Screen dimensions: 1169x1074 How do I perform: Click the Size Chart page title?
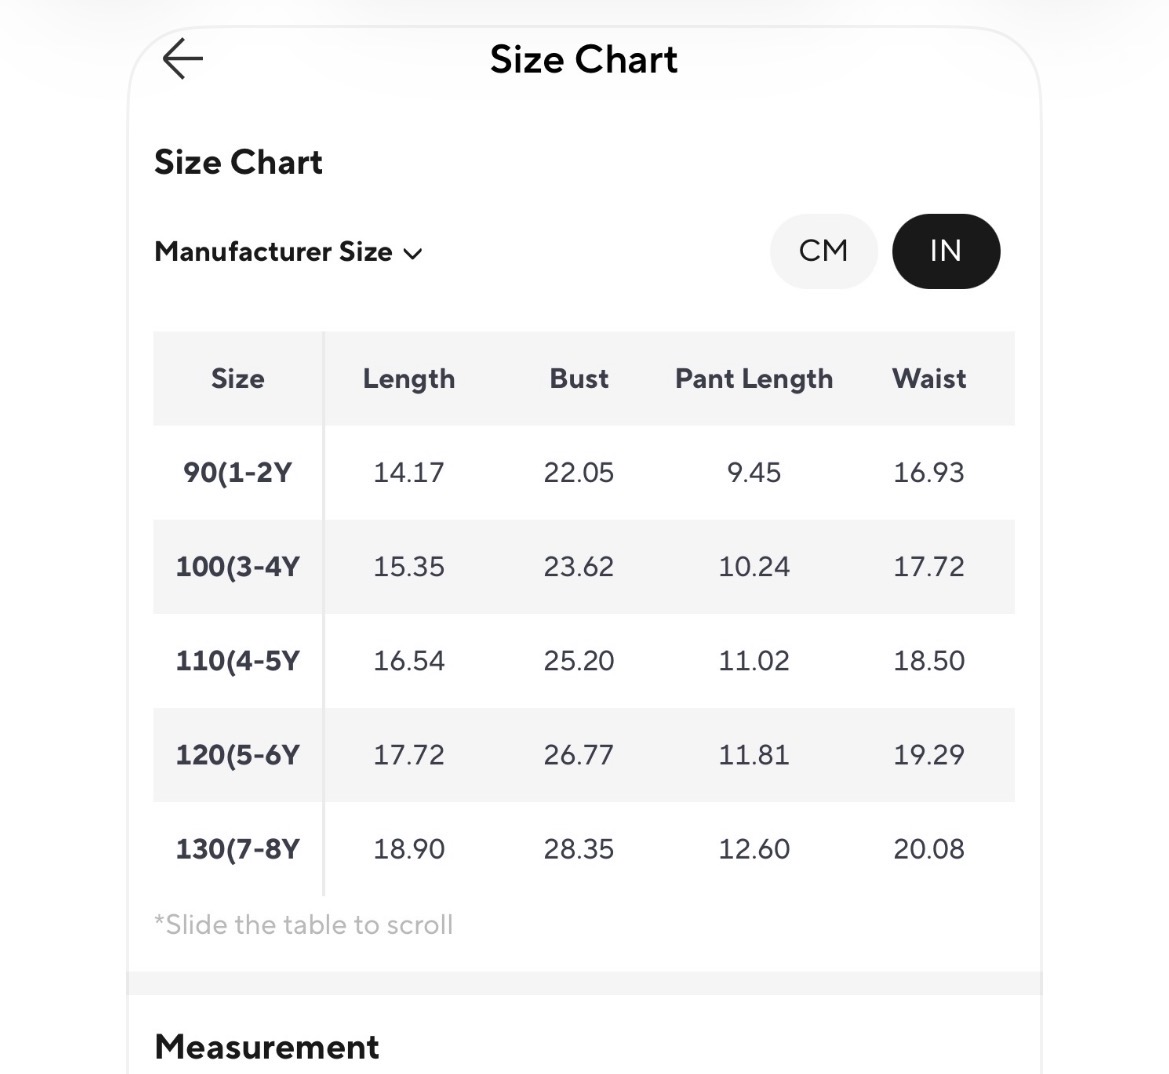(x=584, y=60)
